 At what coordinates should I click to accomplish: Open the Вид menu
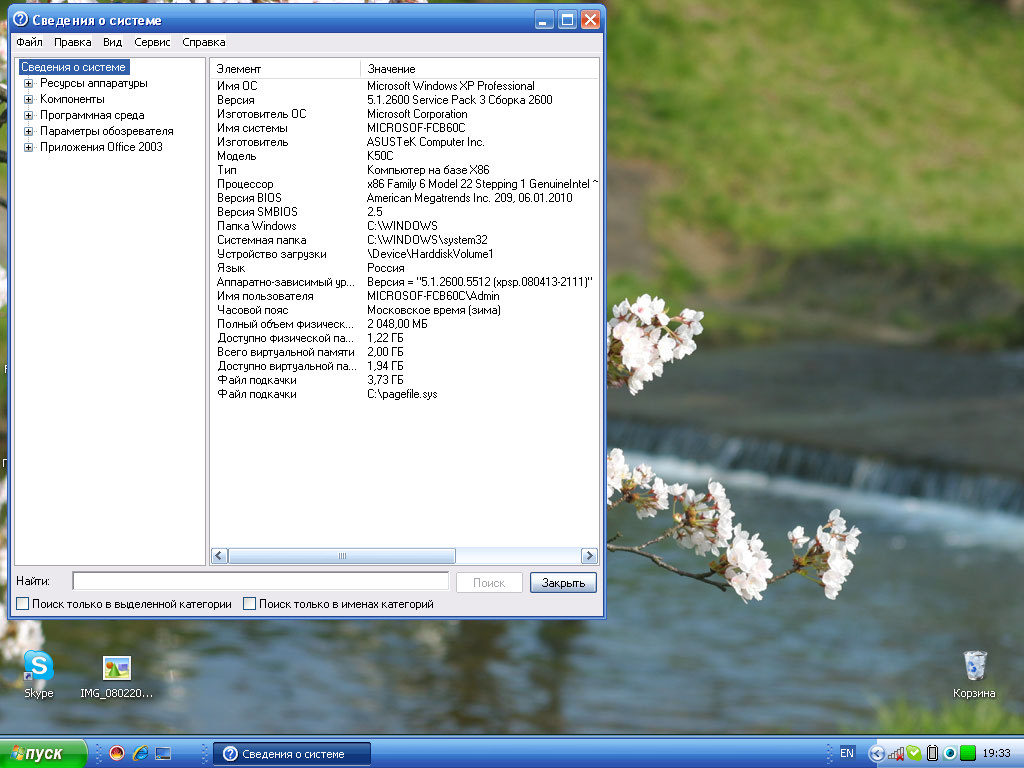click(112, 42)
